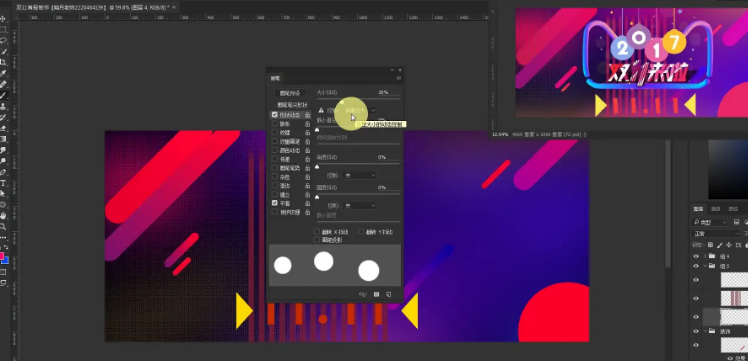
Task: Click the 杂色 (Noise) option label
Action: pyautogui.click(x=285, y=177)
